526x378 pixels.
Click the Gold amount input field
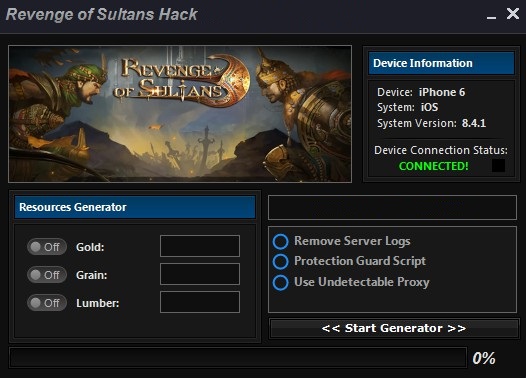200,246
